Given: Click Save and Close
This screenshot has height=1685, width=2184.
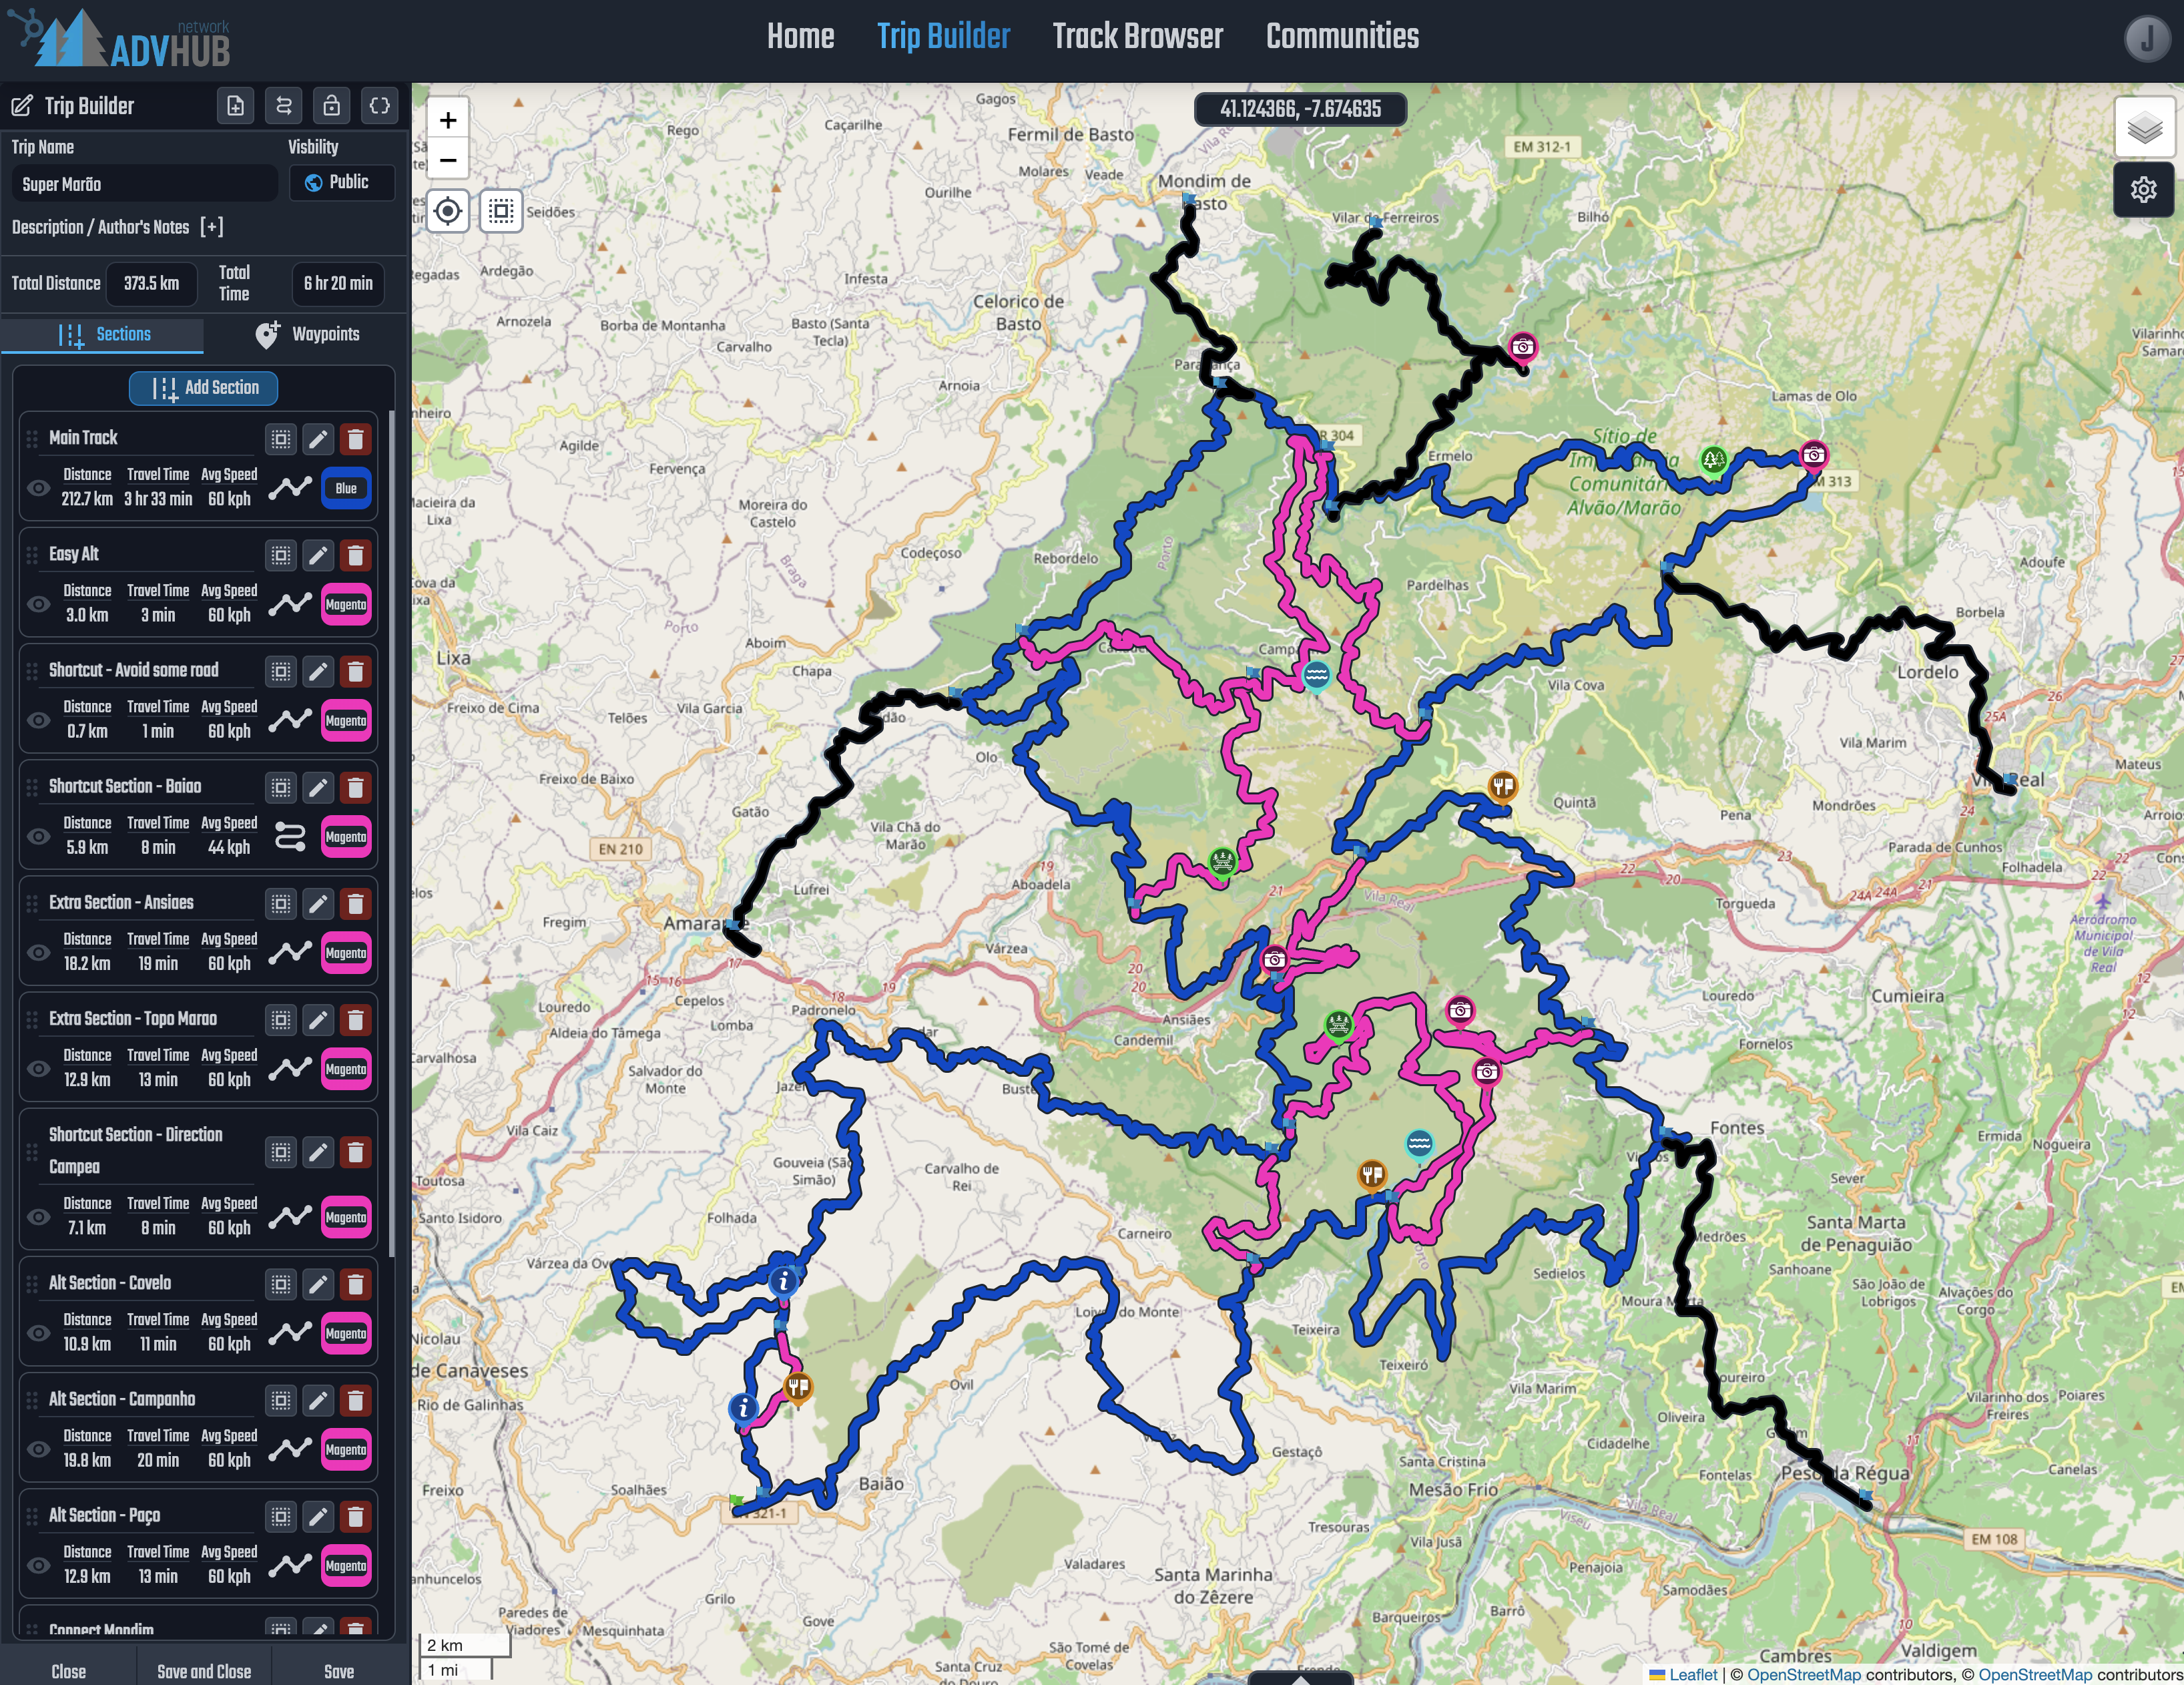Looking at the screenshot, I should click(204, 1671).
